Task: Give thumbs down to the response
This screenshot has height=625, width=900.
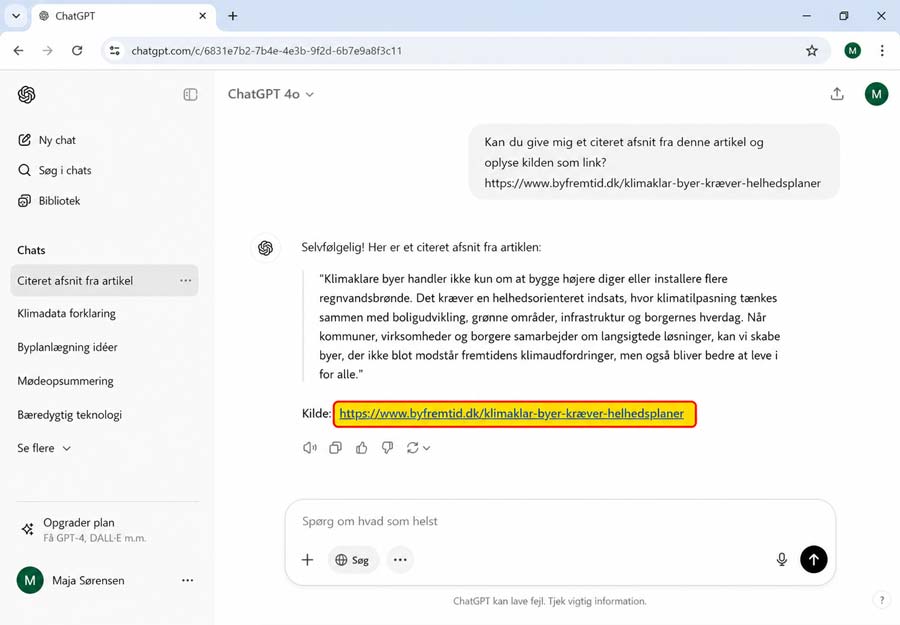Action: [x=387, y=448]
